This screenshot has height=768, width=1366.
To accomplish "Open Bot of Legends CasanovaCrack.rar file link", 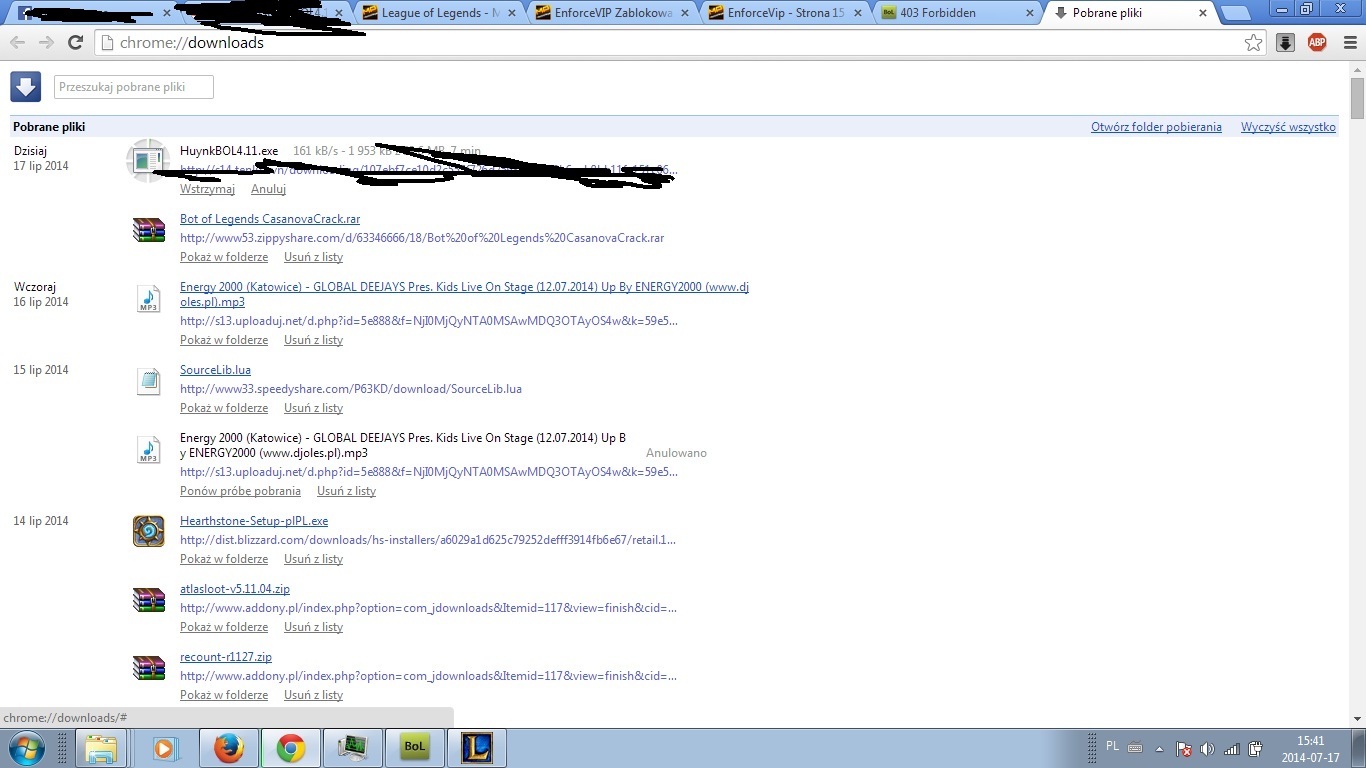I will click(270, 219).
